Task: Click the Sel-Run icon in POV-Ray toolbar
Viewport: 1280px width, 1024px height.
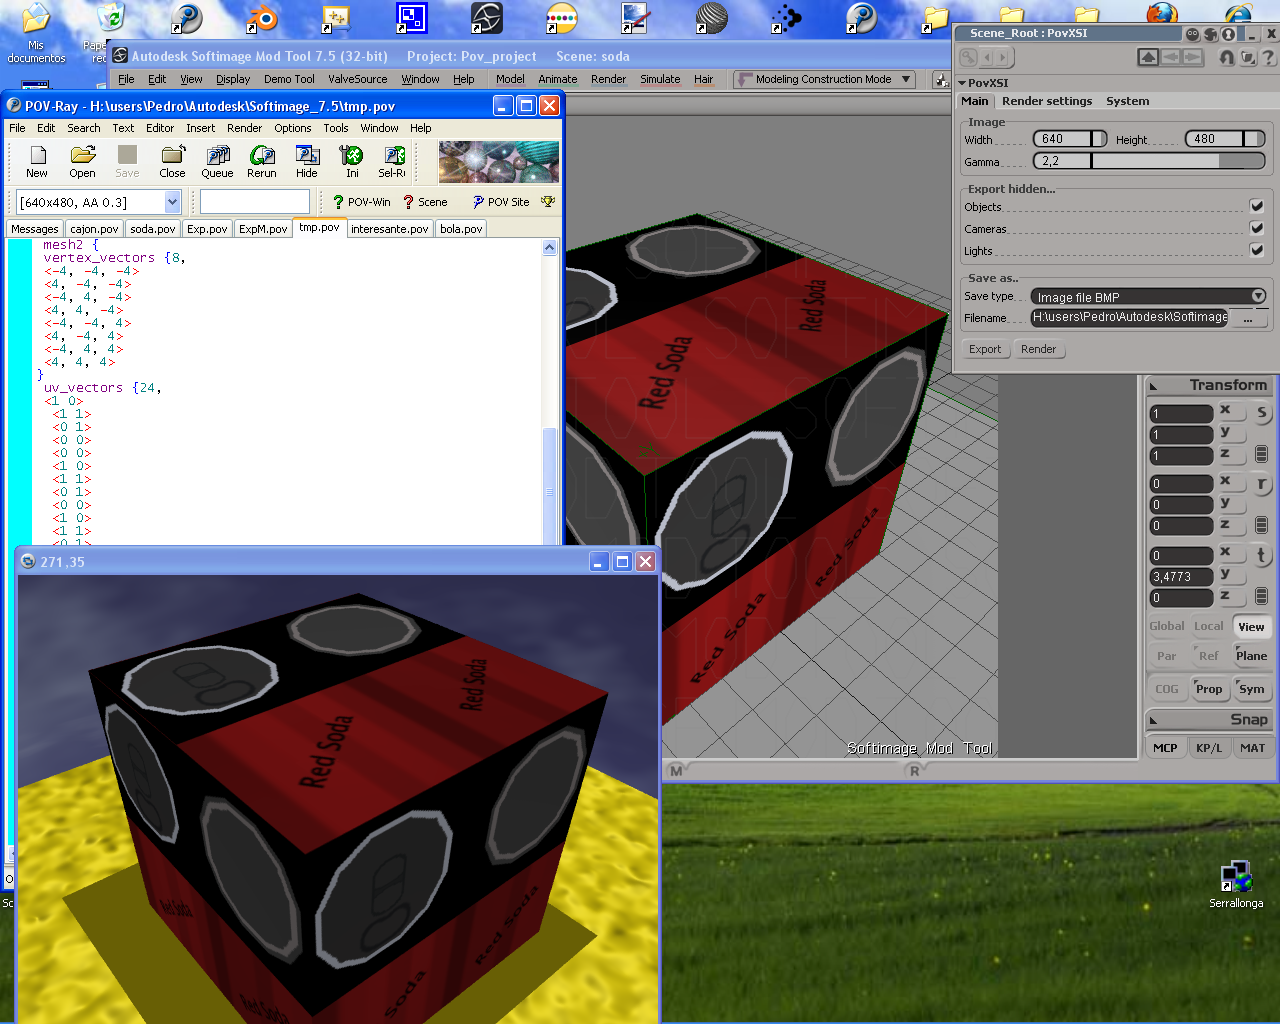Action: pos(393,161)
